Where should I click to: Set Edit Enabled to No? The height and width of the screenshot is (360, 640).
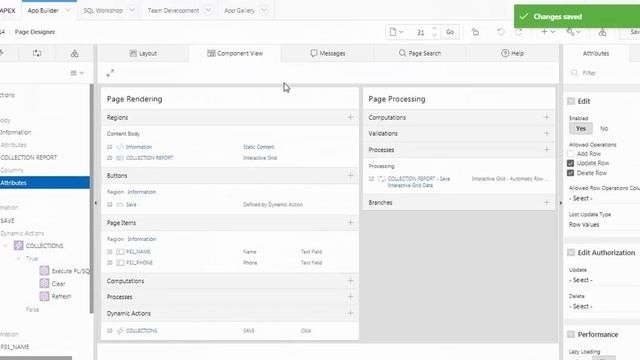point(604,129)
